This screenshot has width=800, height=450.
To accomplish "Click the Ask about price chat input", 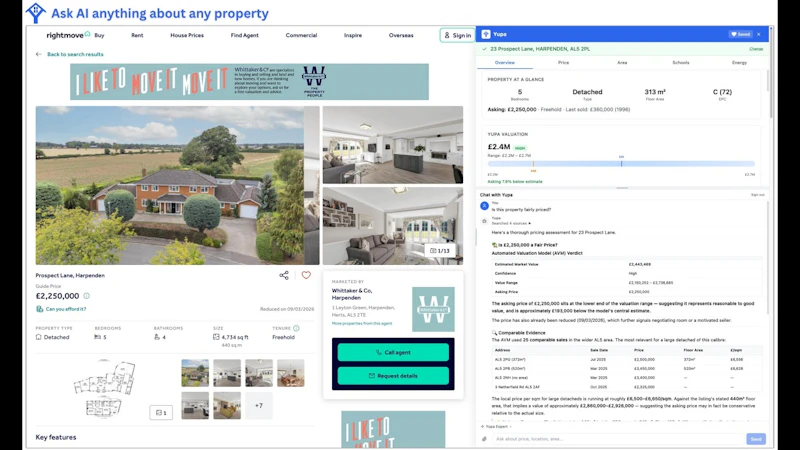I will tap(618, 439).
